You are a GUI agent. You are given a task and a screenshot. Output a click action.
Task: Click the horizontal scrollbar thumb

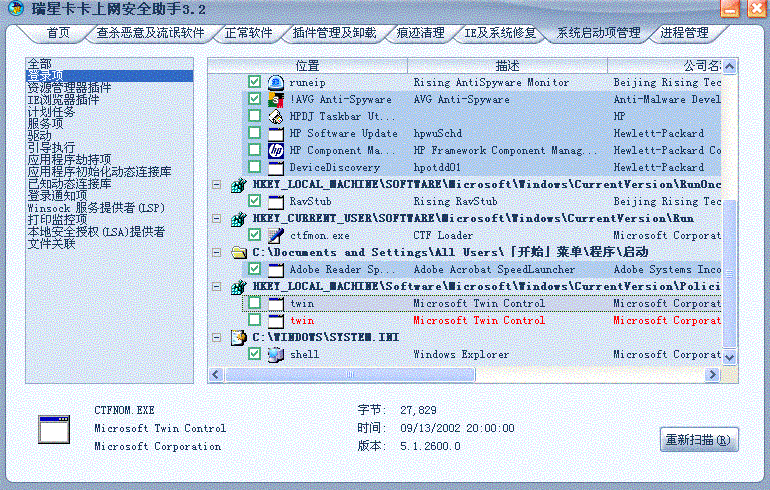(x=350, y=375)
